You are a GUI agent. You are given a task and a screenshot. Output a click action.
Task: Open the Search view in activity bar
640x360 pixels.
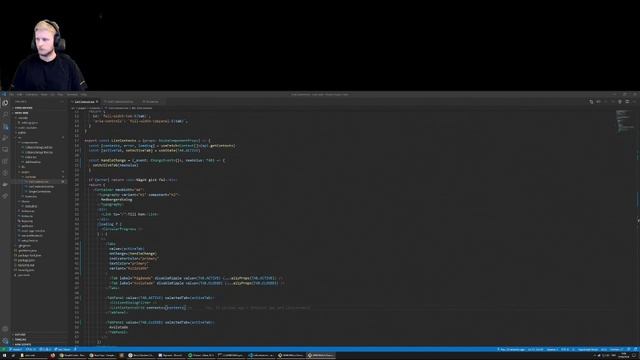coord(5,115)
